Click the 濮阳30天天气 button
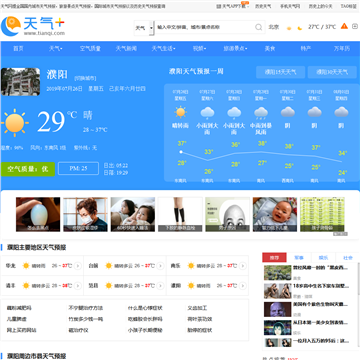The width and height of the screenshot is (360, 360). (332, 72)
